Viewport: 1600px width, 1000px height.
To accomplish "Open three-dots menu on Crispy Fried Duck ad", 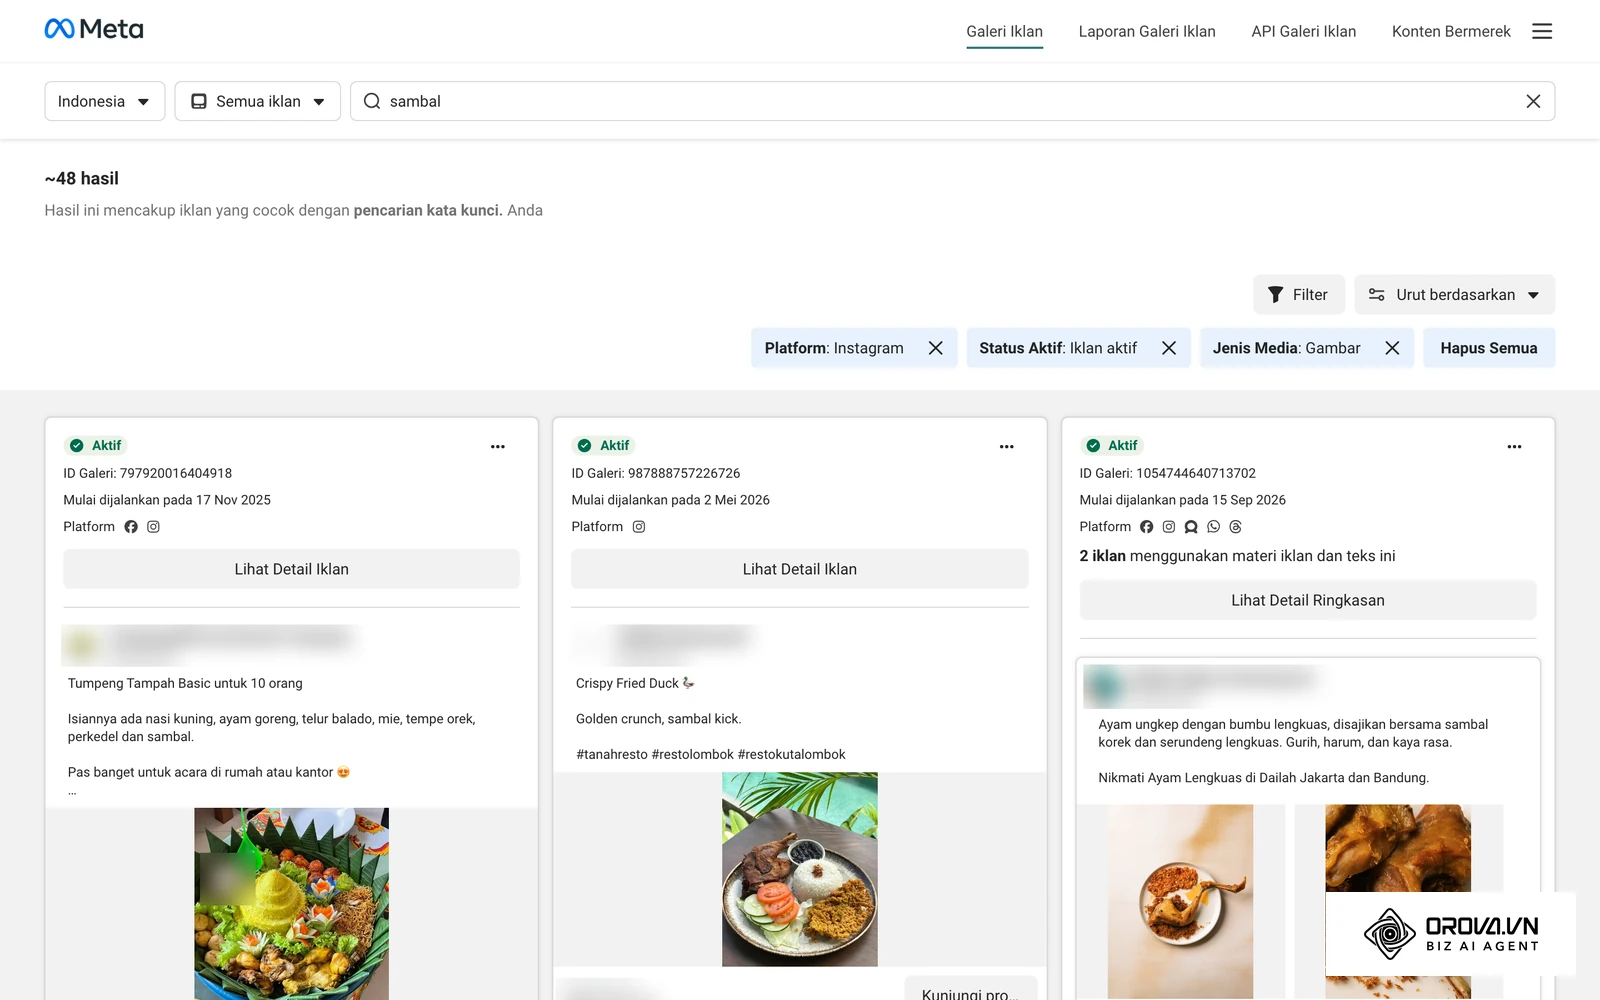I will click(x=1006, y=446).
